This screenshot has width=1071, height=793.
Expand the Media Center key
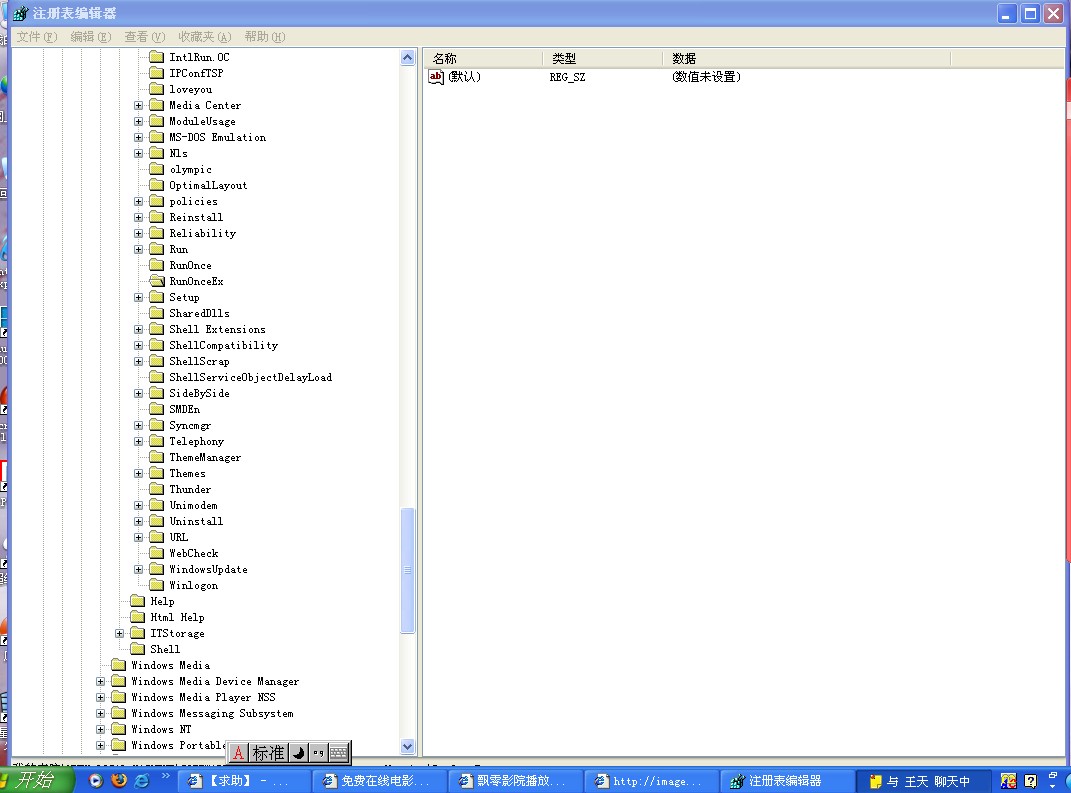pos(139,105)
